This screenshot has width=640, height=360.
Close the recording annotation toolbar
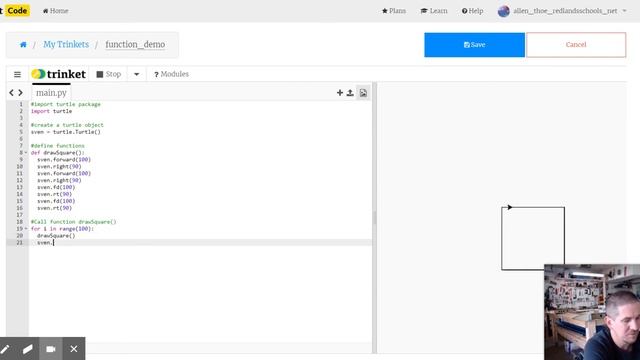pyautogui.click(x=73, y=349)
